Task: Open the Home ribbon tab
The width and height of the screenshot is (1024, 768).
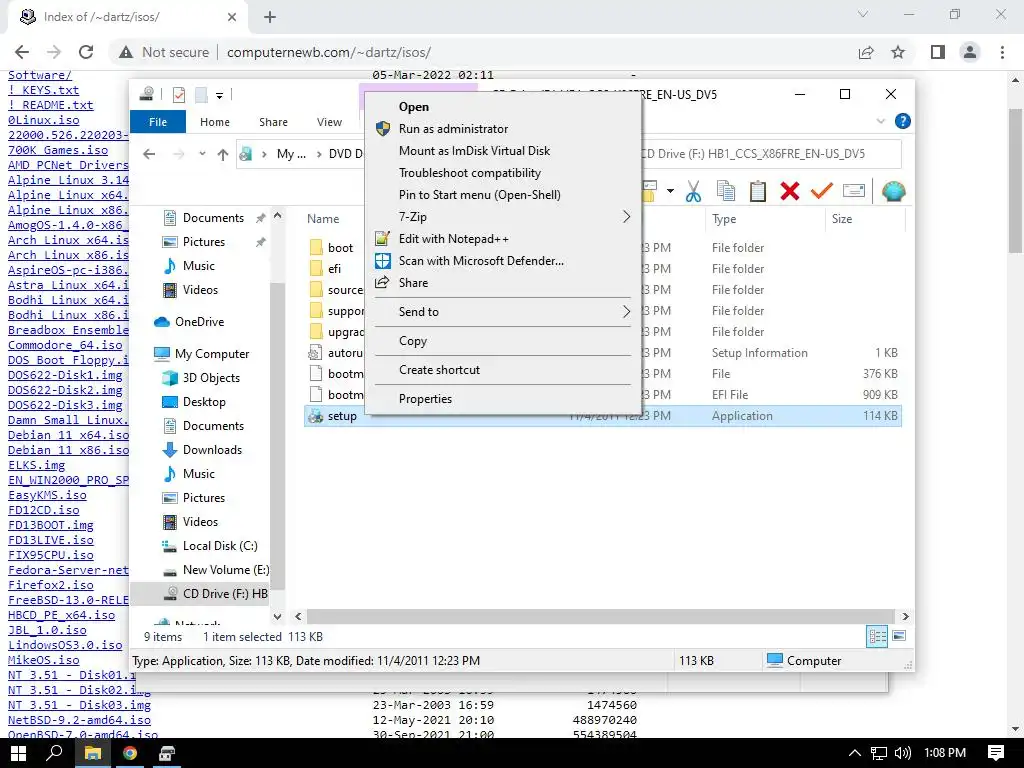Action: (215, 121)
